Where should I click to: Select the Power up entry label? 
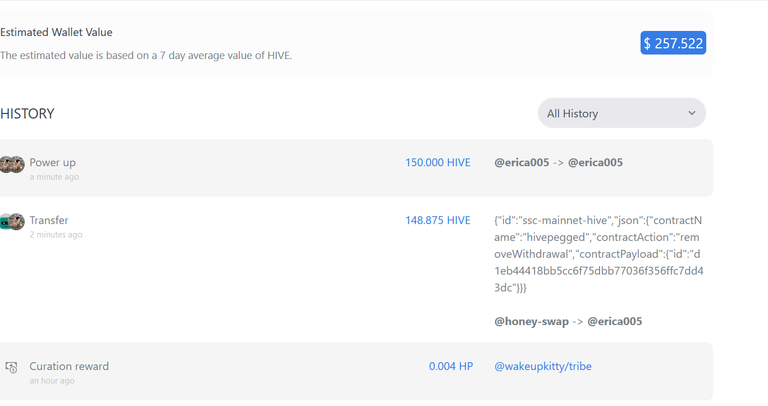point(52,163)
